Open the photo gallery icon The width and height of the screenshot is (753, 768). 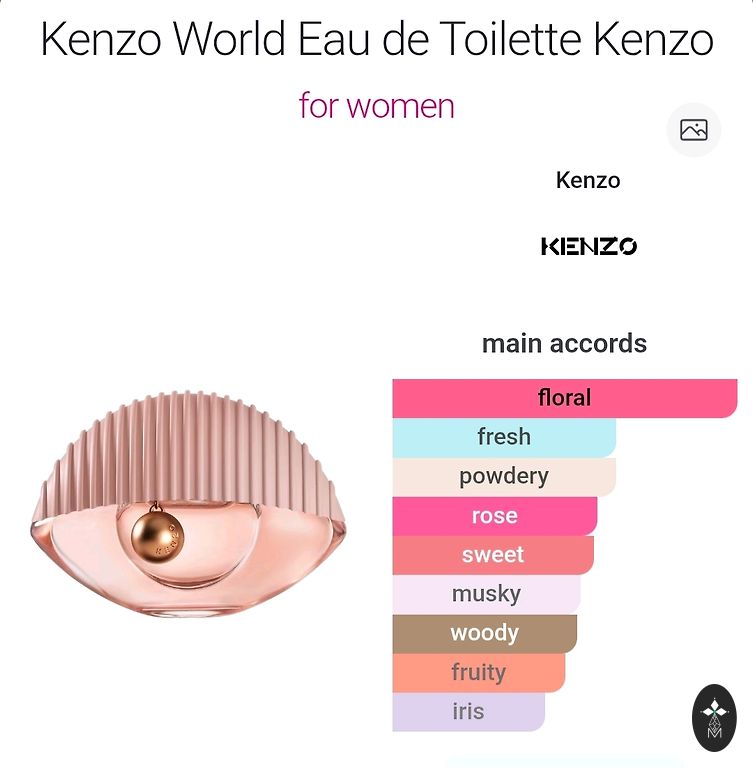click(693, 130)
